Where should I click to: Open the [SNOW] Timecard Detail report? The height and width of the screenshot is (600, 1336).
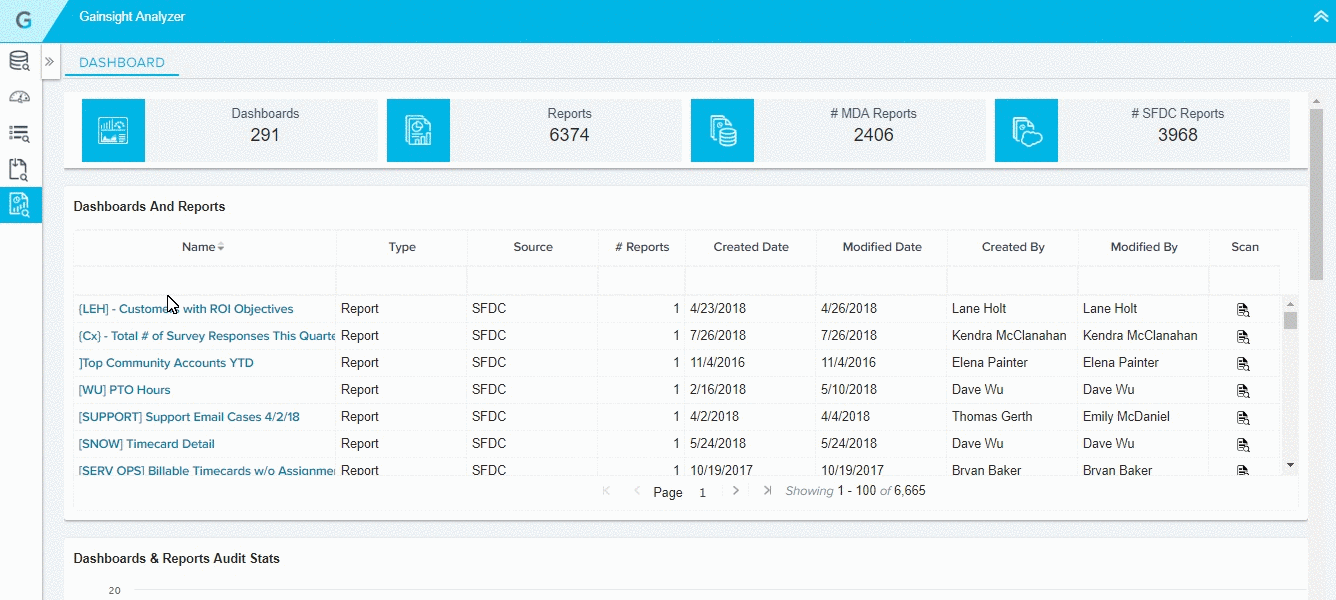pos(147,444)
